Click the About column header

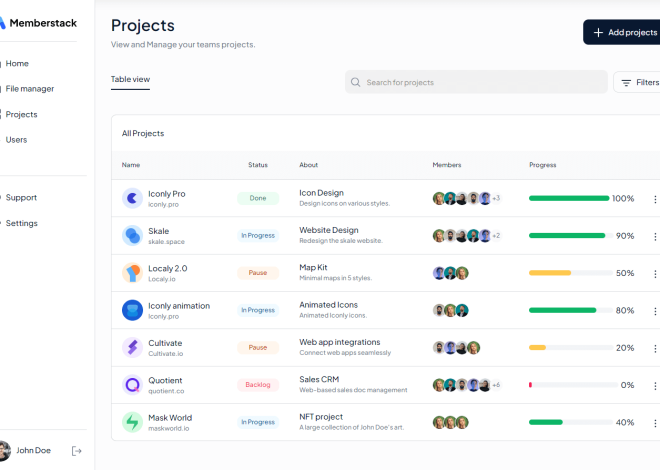[309, 165]
